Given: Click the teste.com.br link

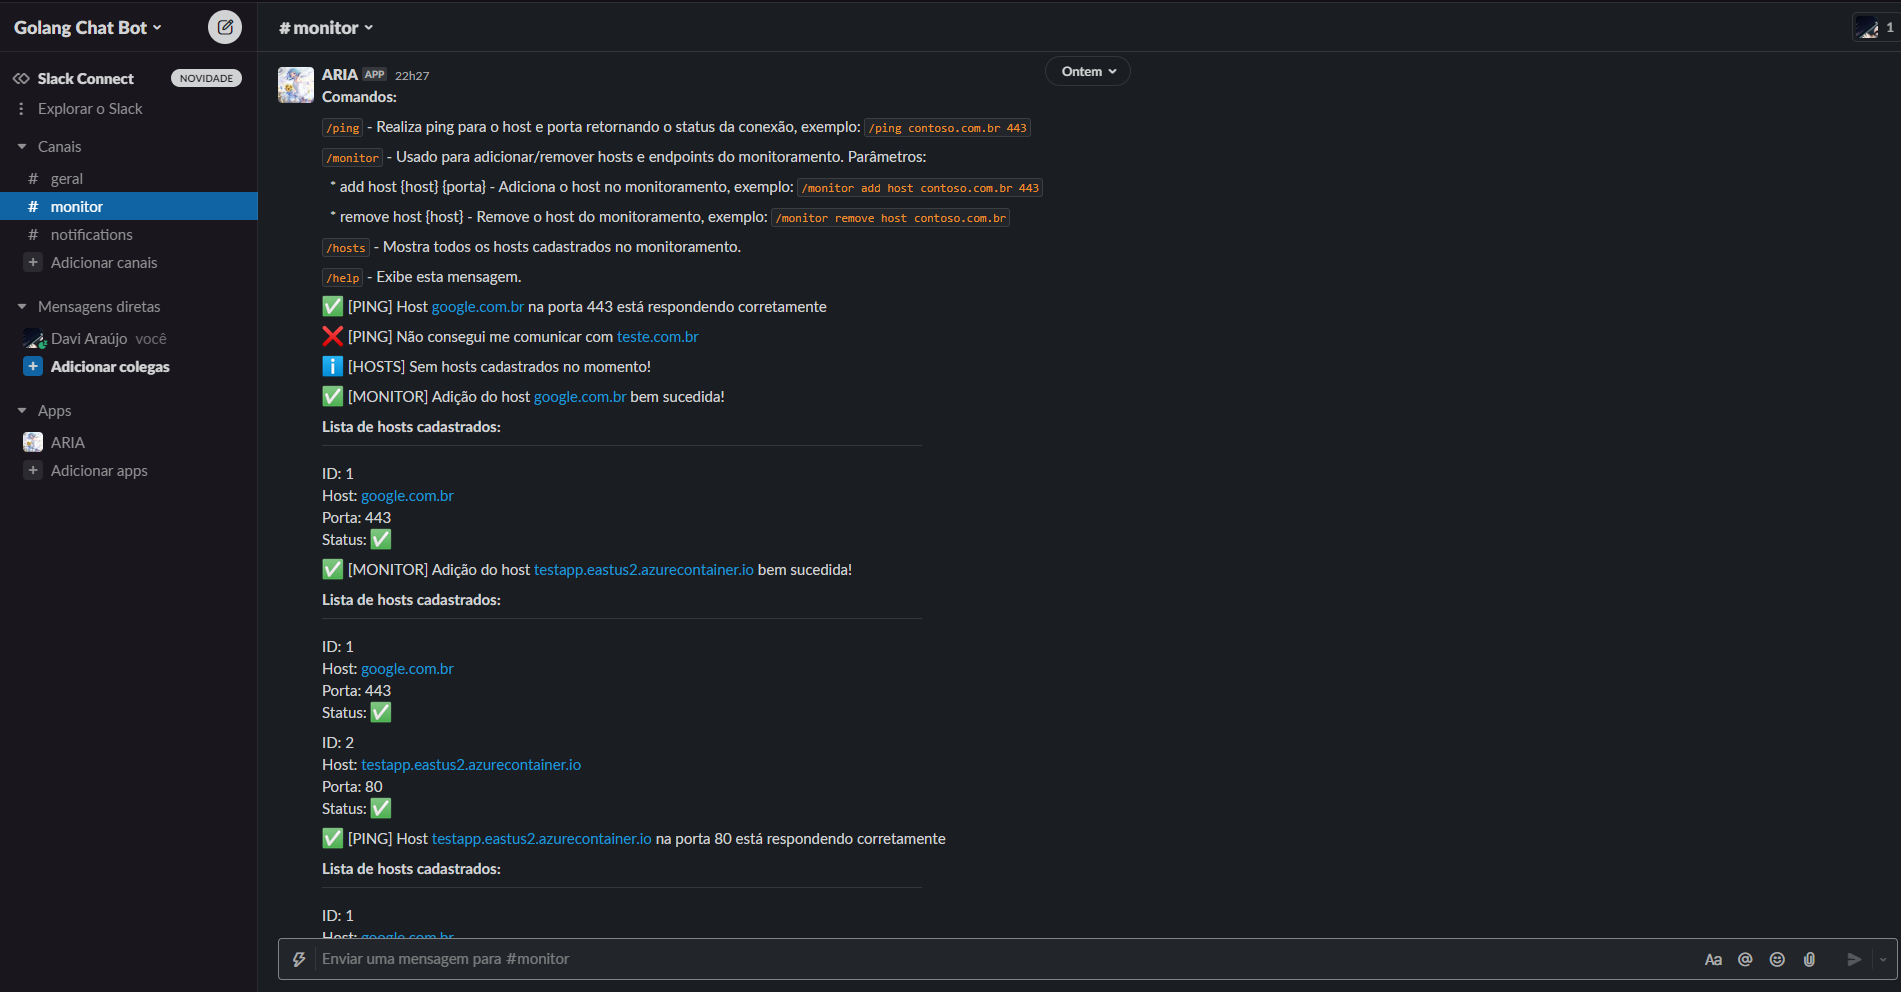Looking at the screenshot, I should click(657, 336).
